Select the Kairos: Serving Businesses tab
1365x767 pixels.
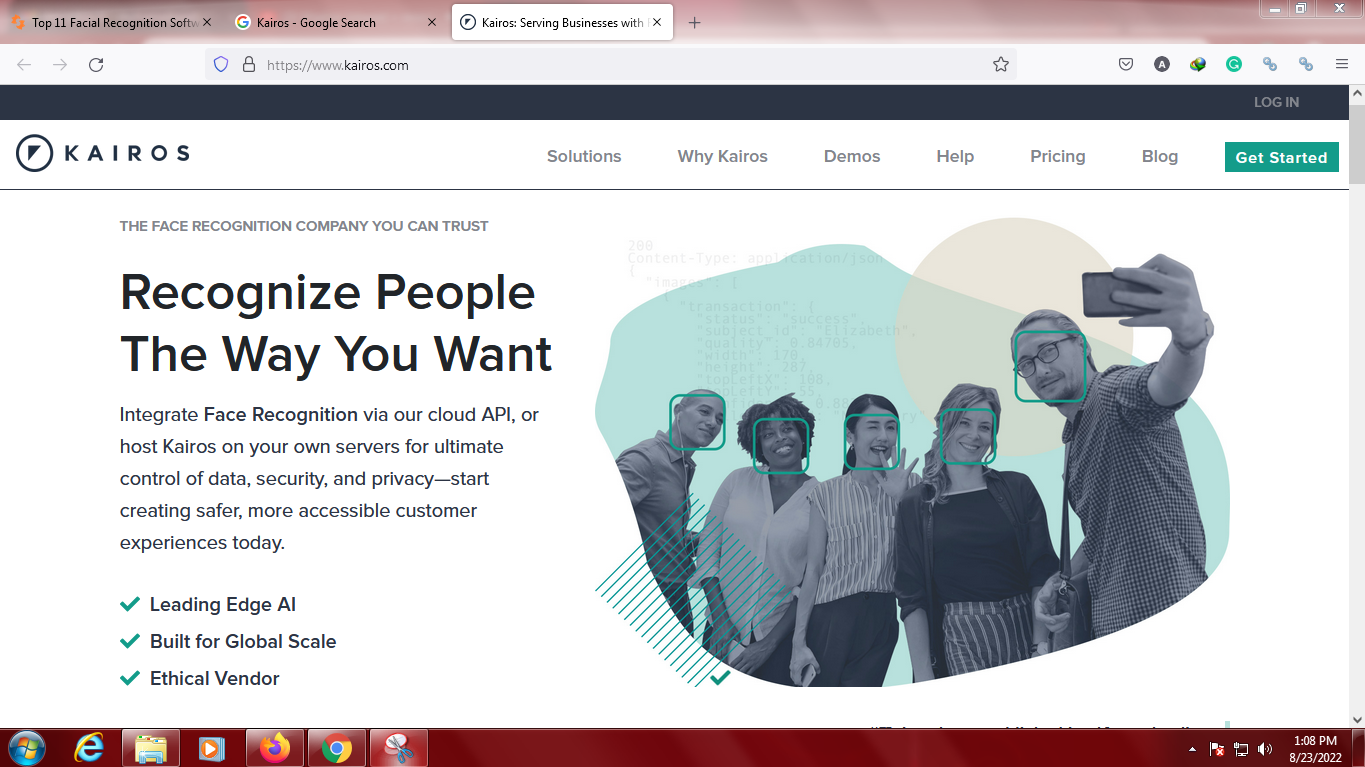click(563, 23)
